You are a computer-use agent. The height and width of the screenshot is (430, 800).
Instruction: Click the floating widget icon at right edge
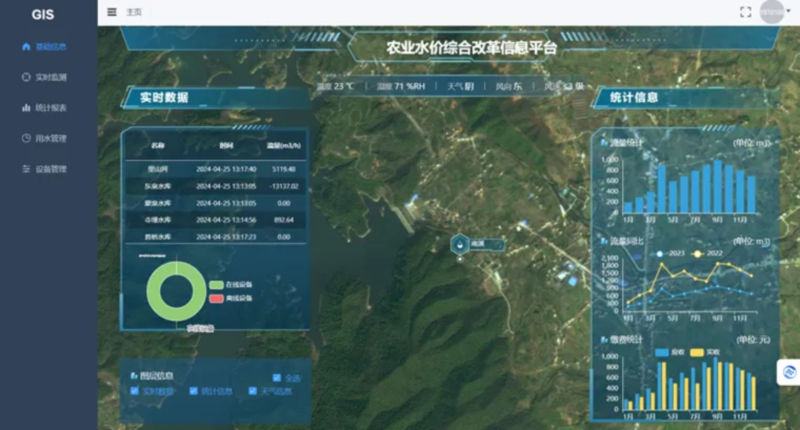pyautogui.click(x=789, y=372)
